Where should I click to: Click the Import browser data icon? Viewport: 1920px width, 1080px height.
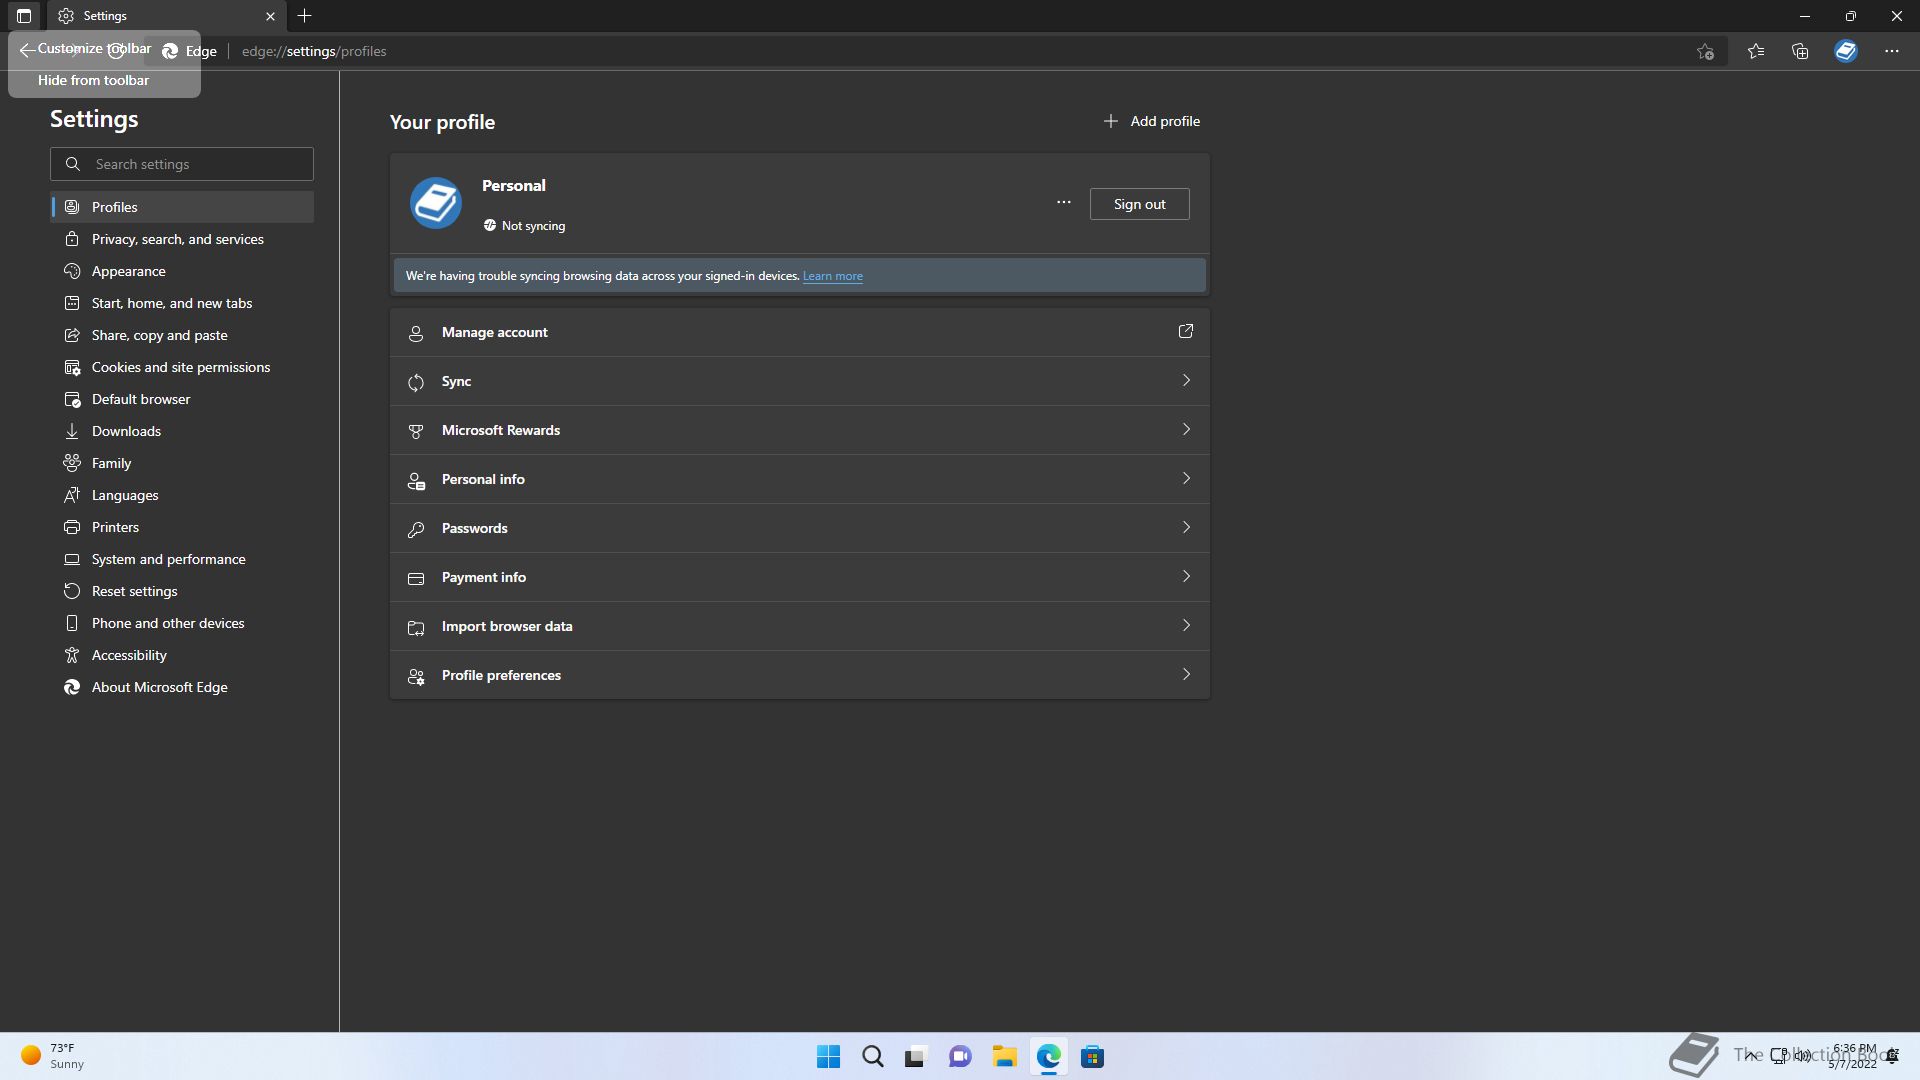416,627
